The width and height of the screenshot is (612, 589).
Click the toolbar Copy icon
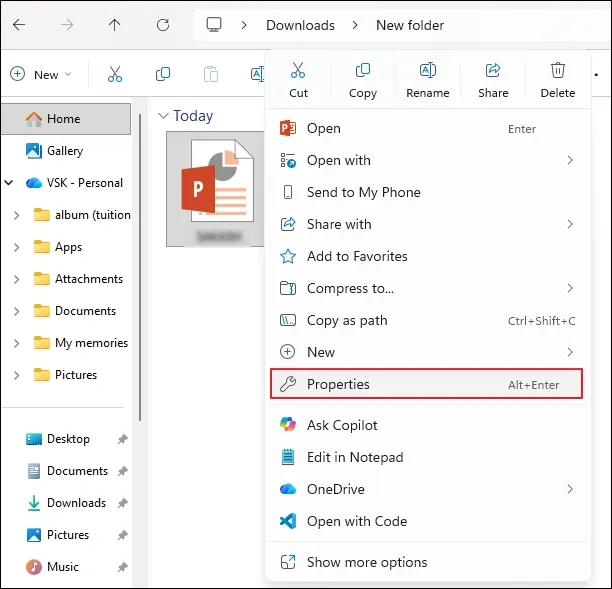point(163,74)
